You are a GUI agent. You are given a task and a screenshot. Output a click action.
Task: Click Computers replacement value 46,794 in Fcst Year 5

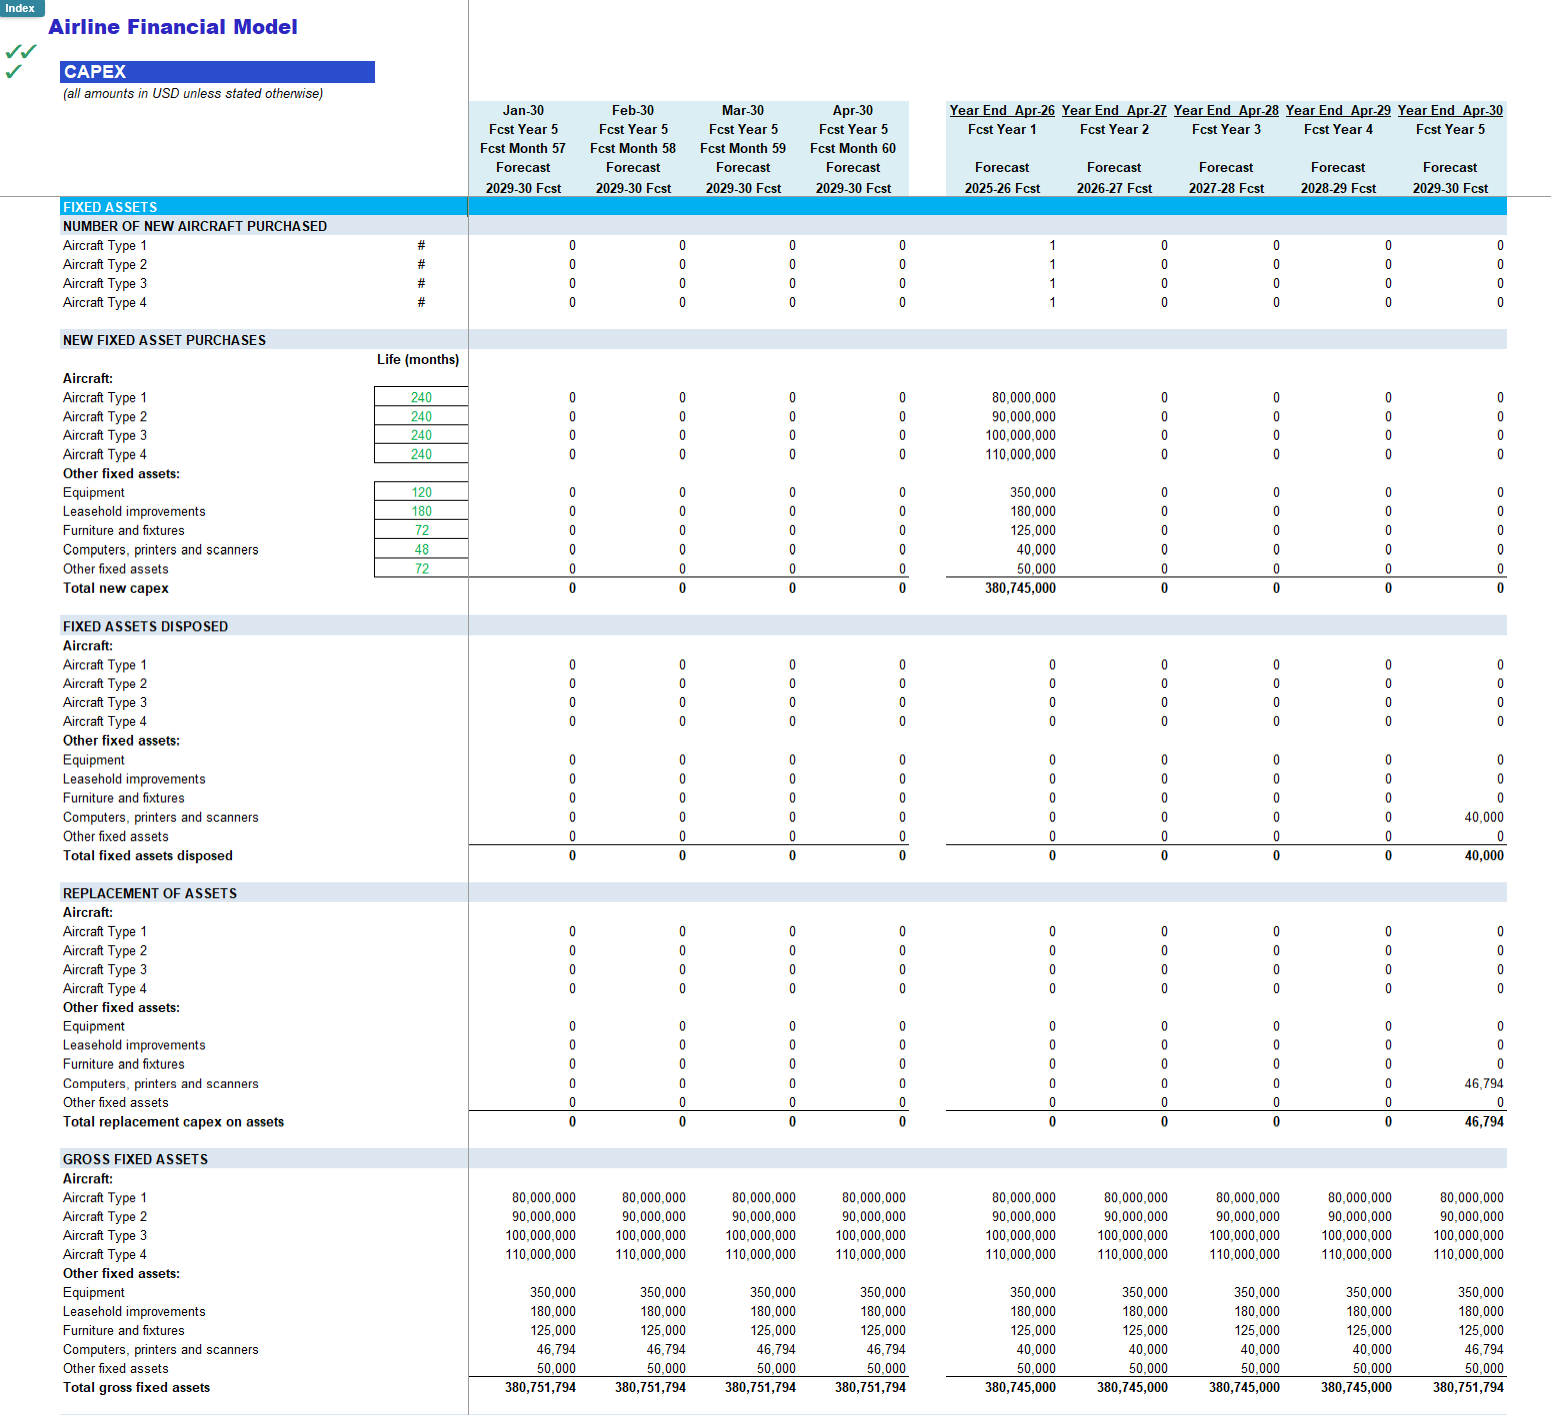(x=1484, y=1083)
